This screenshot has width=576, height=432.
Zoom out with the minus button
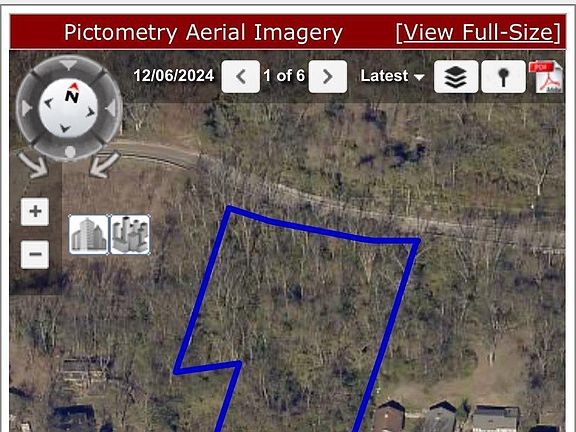35,254
